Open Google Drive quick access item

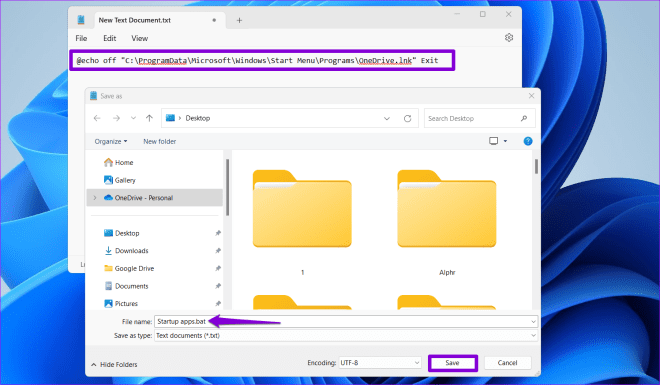pyautogui.click(x=129, y=268)
